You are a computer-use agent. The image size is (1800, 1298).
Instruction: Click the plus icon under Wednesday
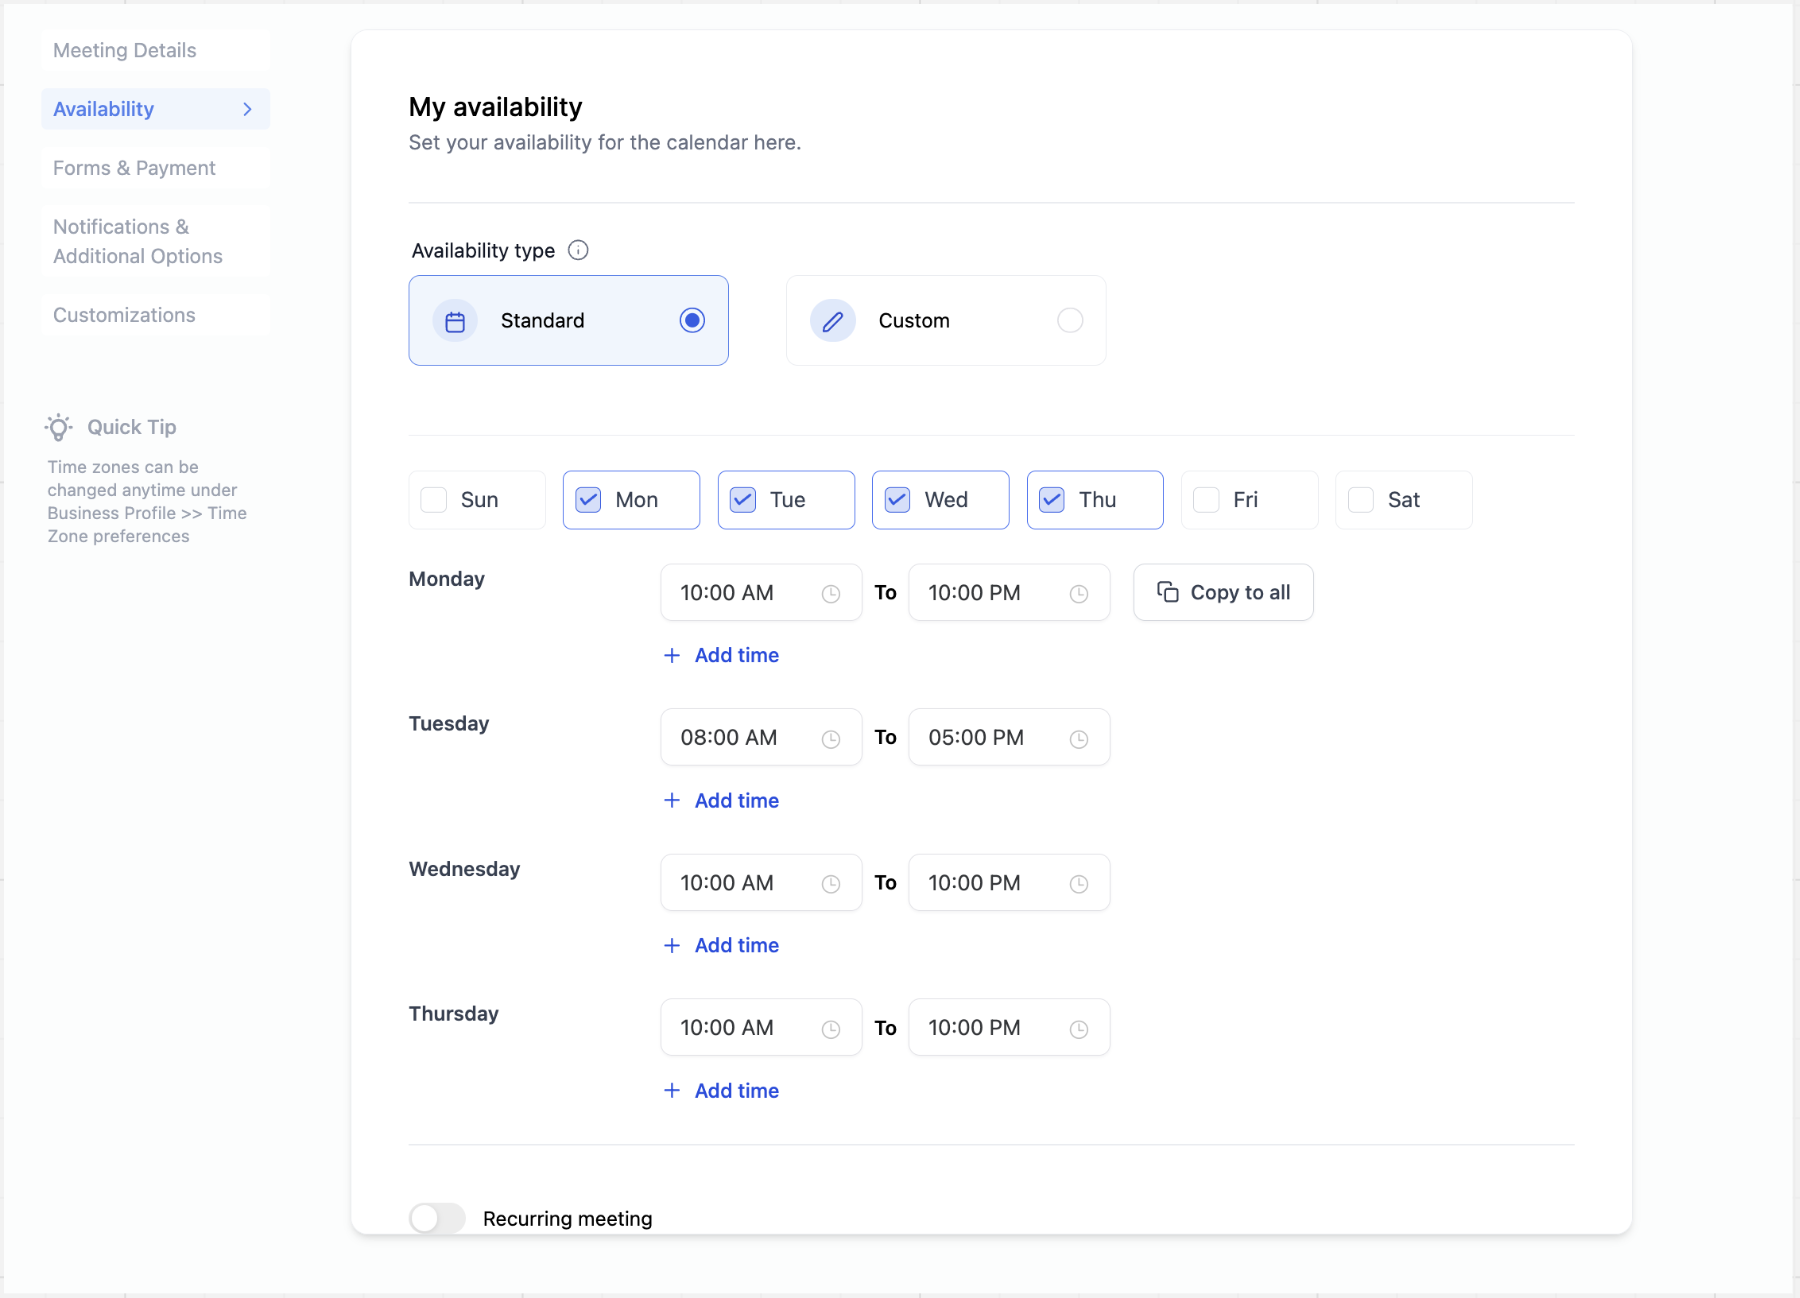point(672,945)
